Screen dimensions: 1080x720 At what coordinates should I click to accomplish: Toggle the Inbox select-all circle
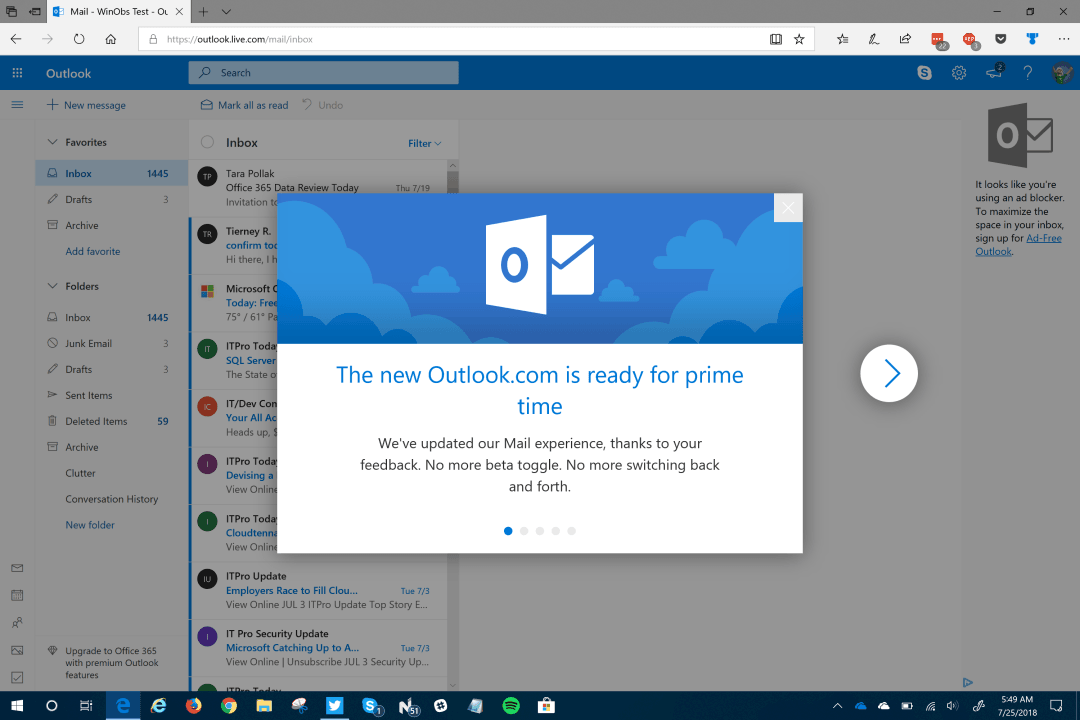[207, 143]
